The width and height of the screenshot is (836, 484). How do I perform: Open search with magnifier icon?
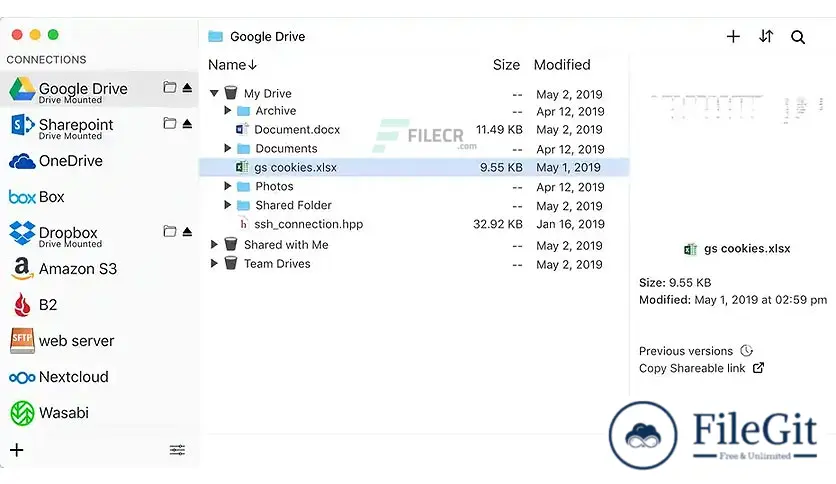coord(798,37)
